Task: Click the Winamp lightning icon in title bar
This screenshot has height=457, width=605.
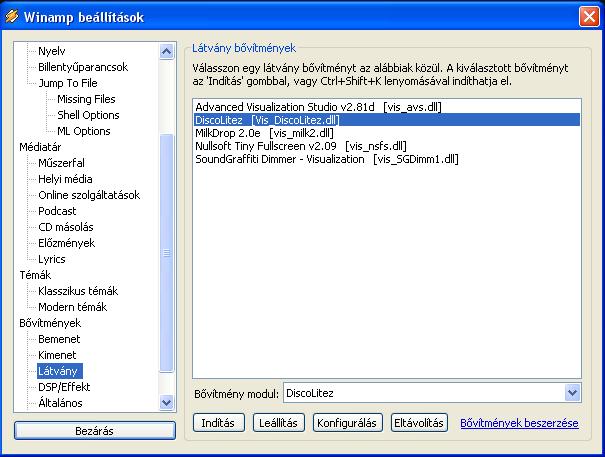Action: [12, 16]
